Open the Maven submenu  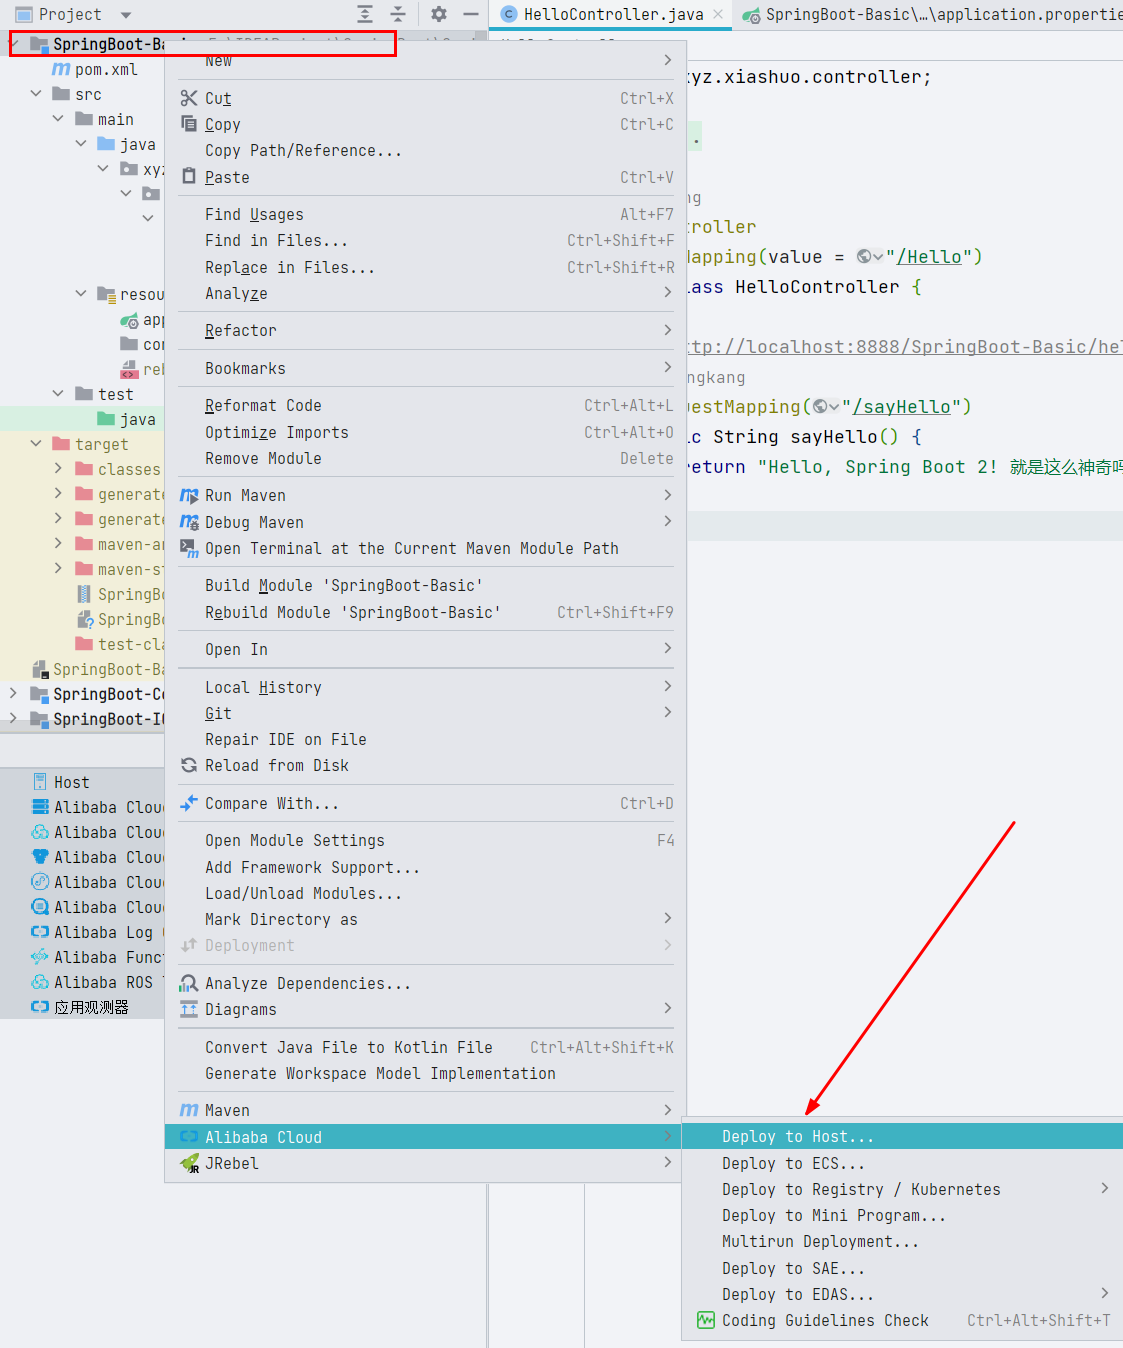(x=425, y=1110)
